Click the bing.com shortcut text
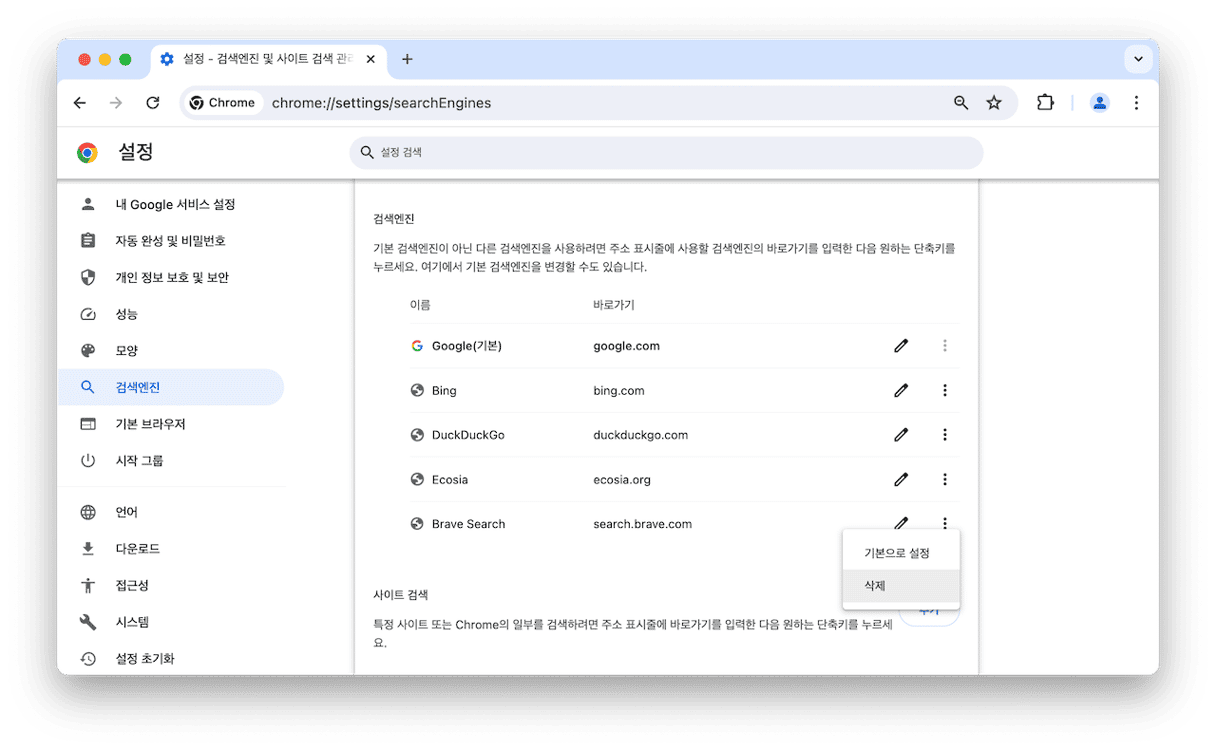The height and width of the screenshot is (750, 1216). click(x=619, y=390)
